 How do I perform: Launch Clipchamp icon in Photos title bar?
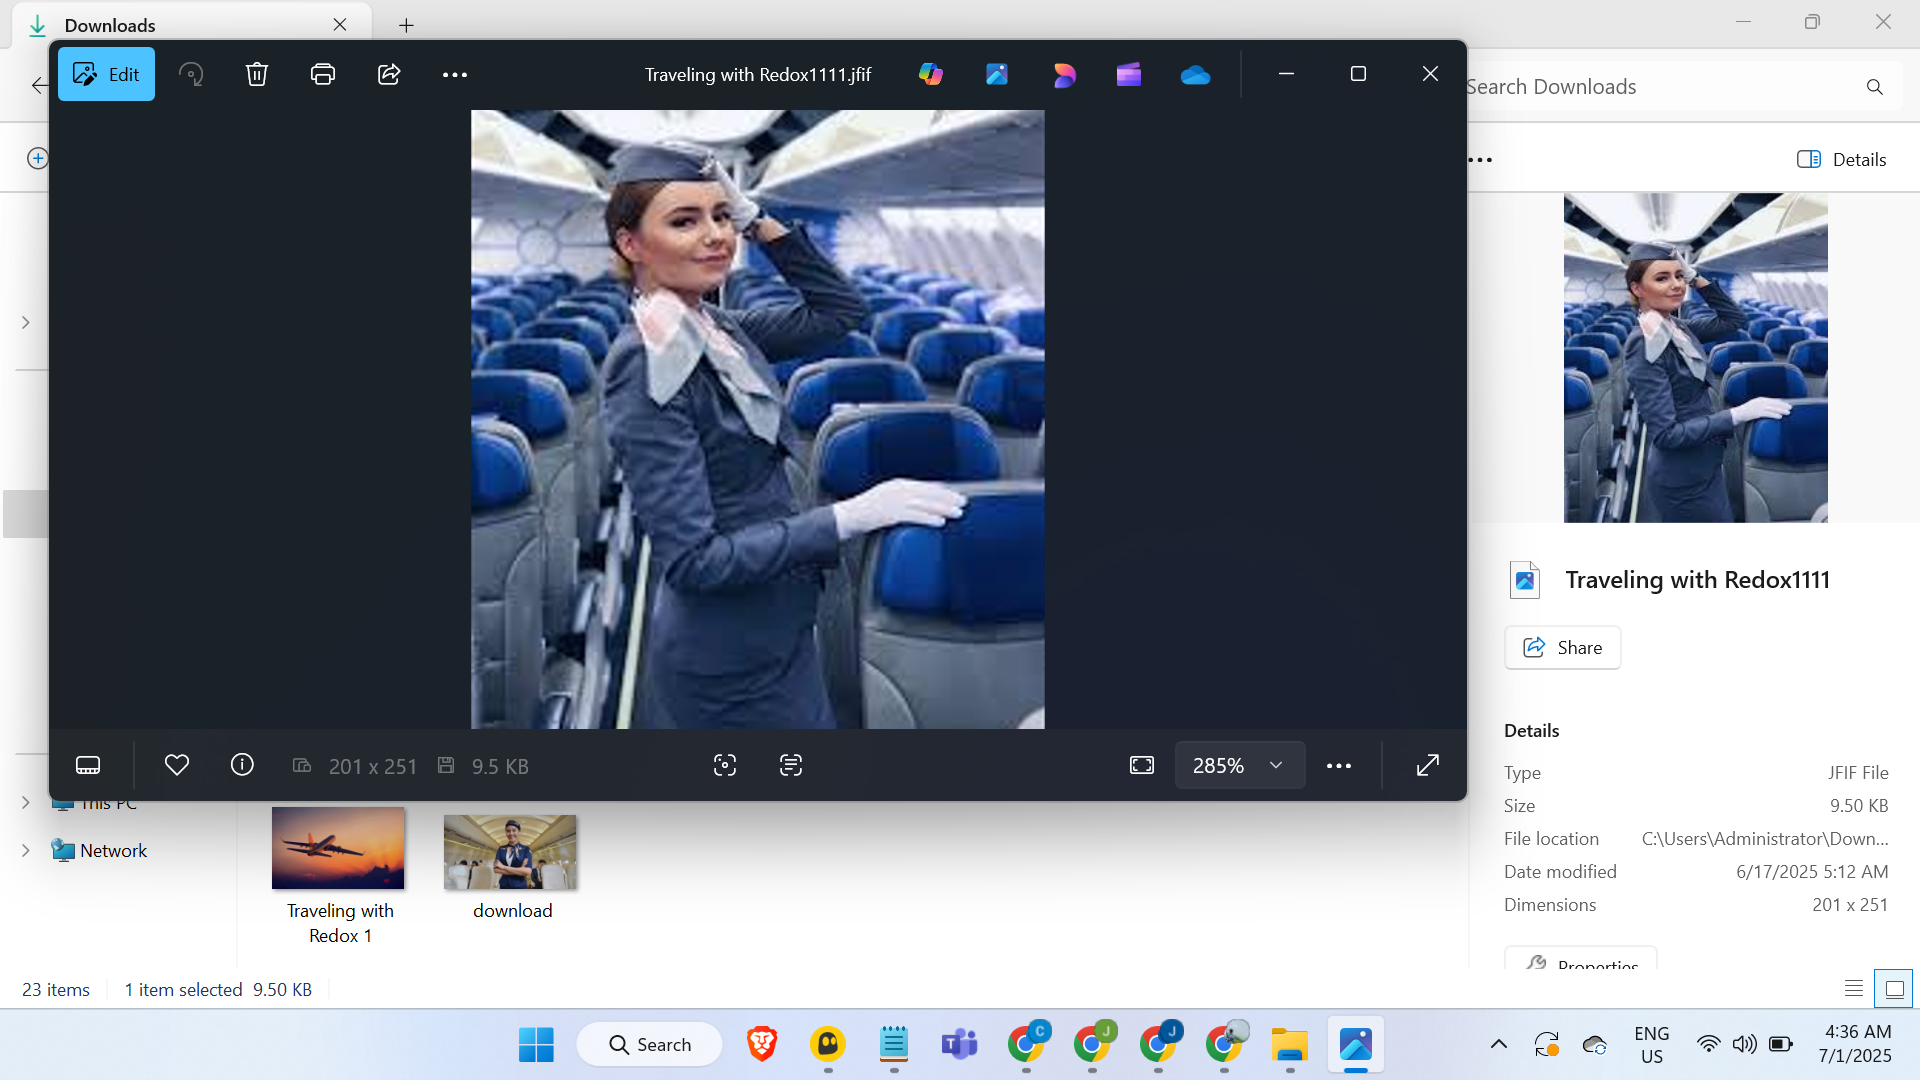coord(1129,74)
